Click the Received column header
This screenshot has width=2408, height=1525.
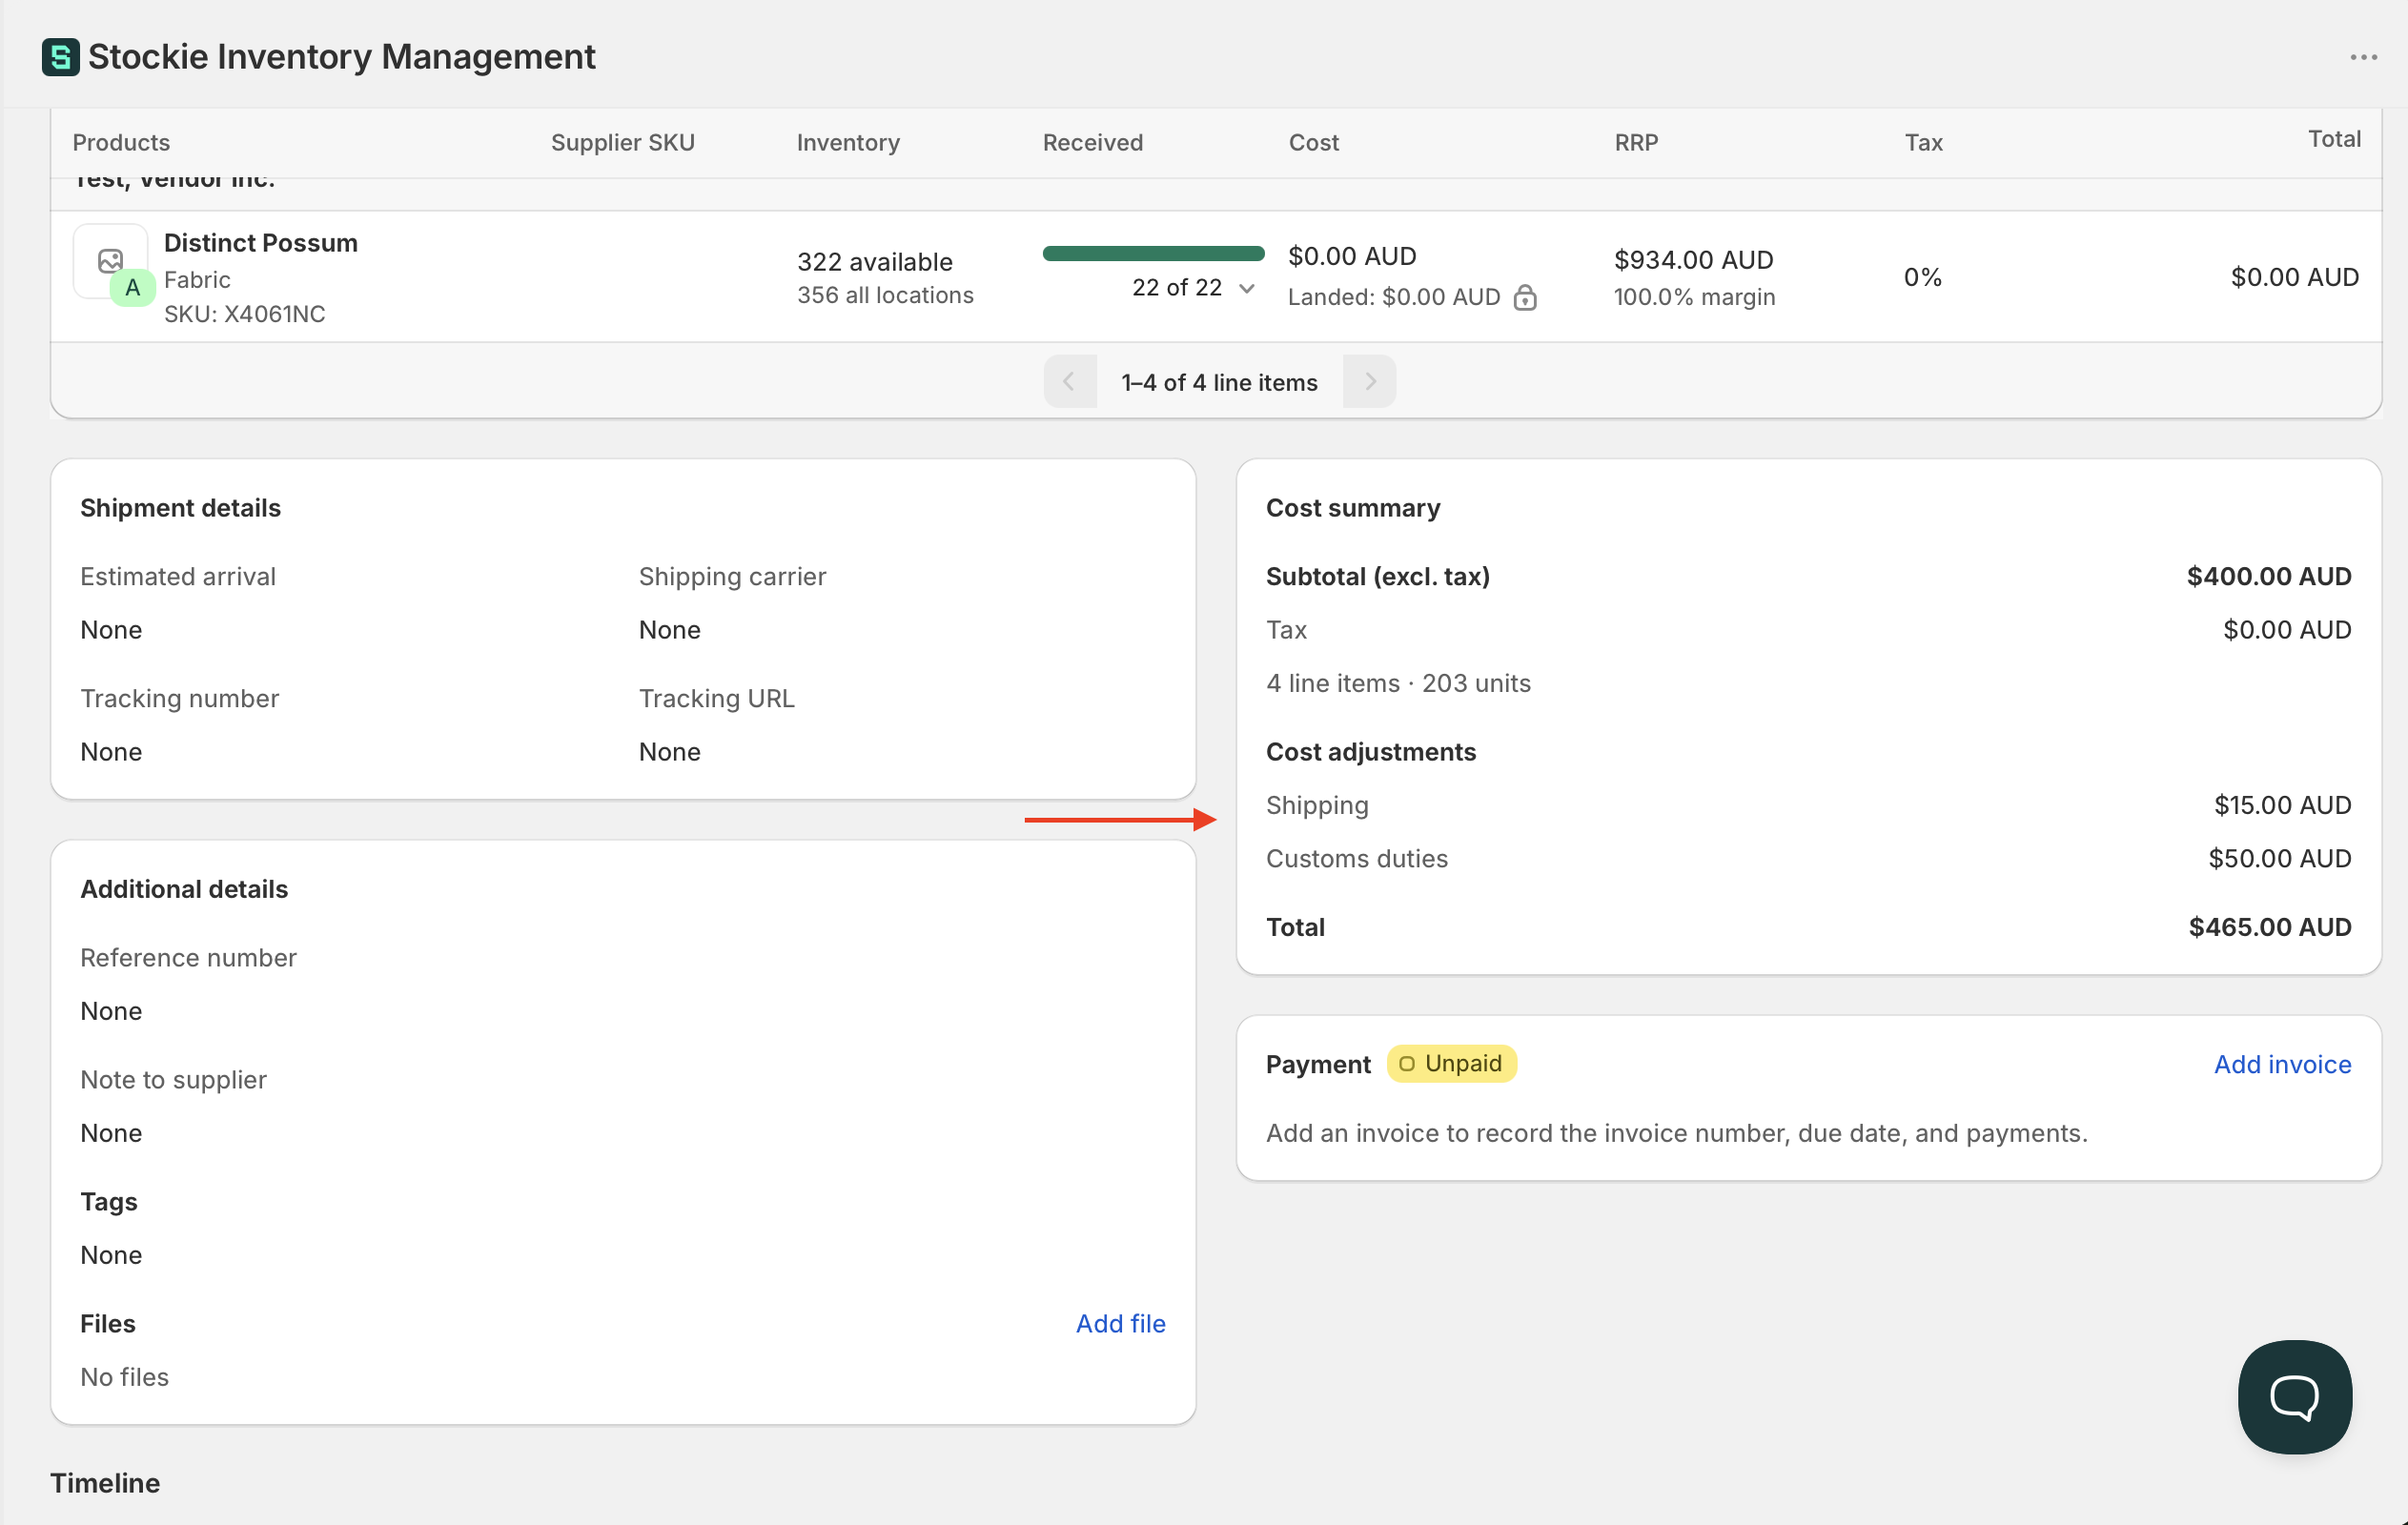pos(1092,142)
